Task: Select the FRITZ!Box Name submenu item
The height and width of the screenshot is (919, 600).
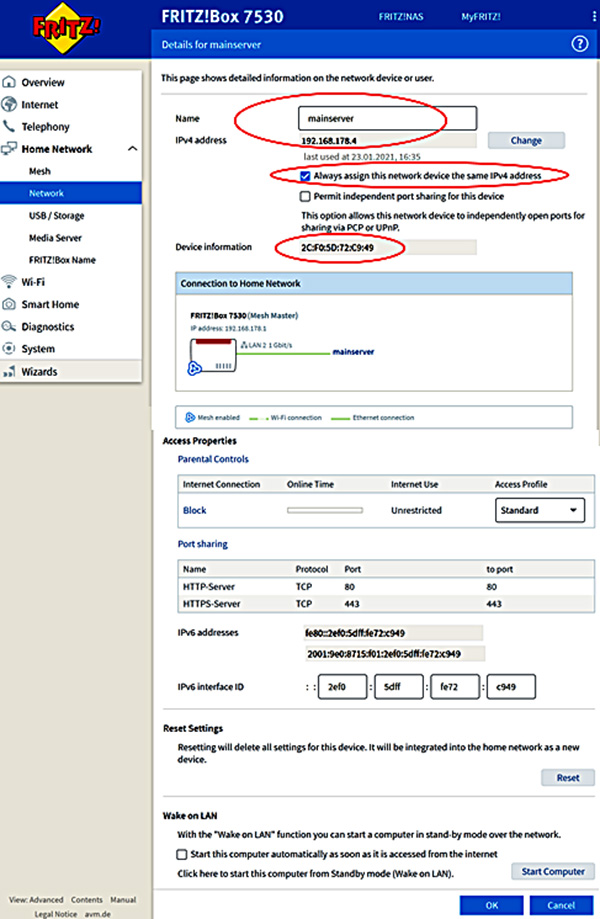Action: pos(62,260)
